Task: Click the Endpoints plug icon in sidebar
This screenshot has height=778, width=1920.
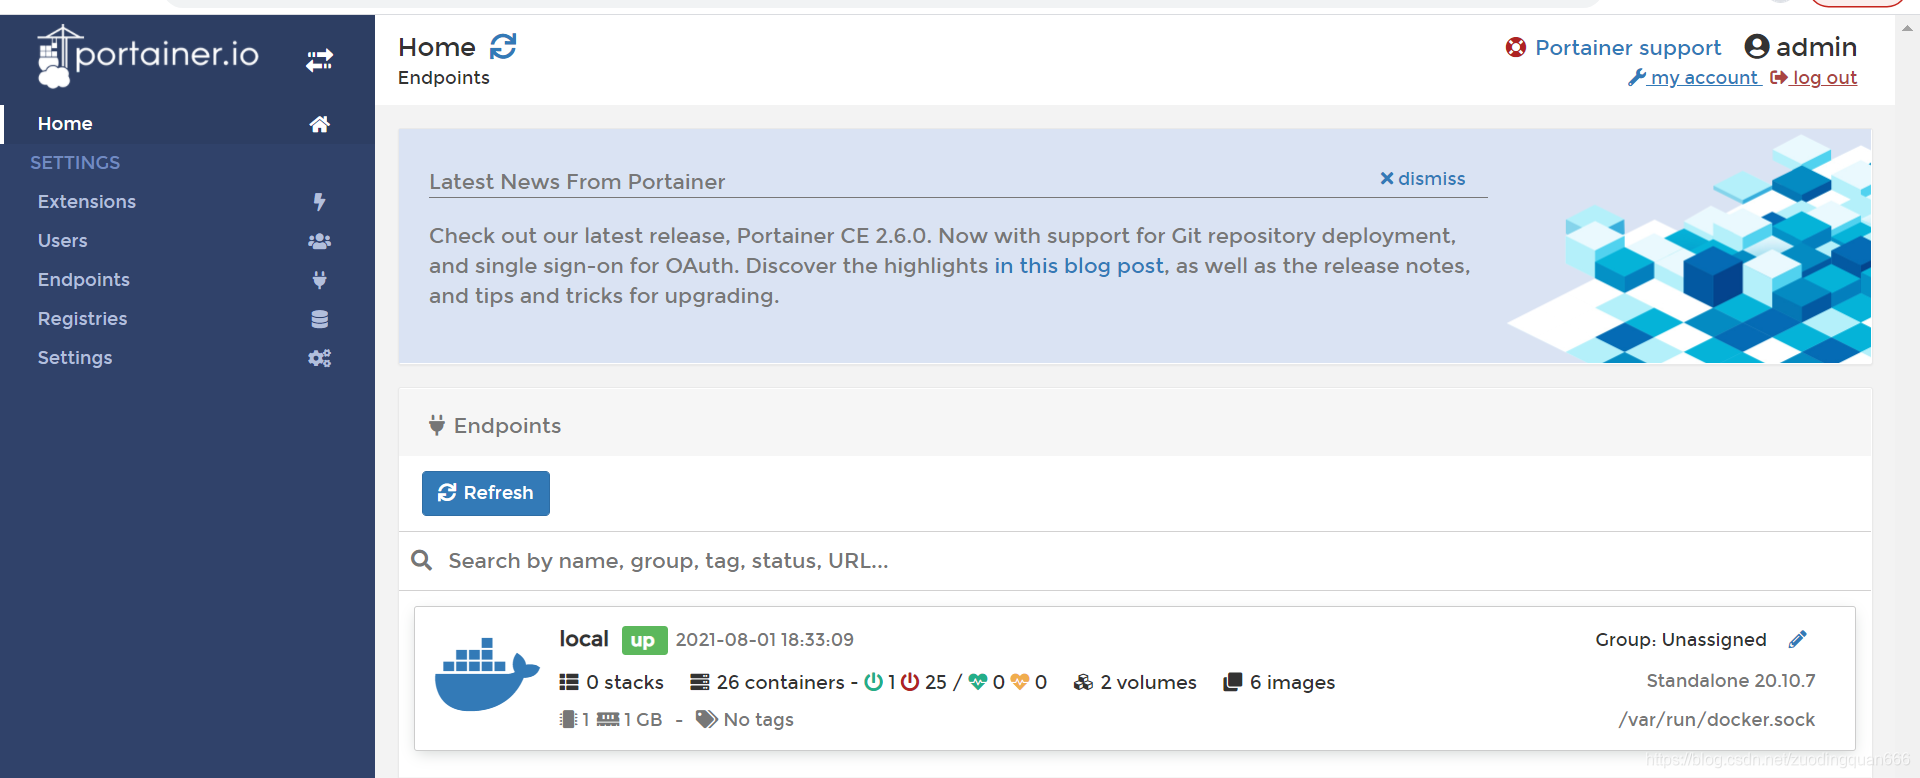Action: [x=319, y=280]
